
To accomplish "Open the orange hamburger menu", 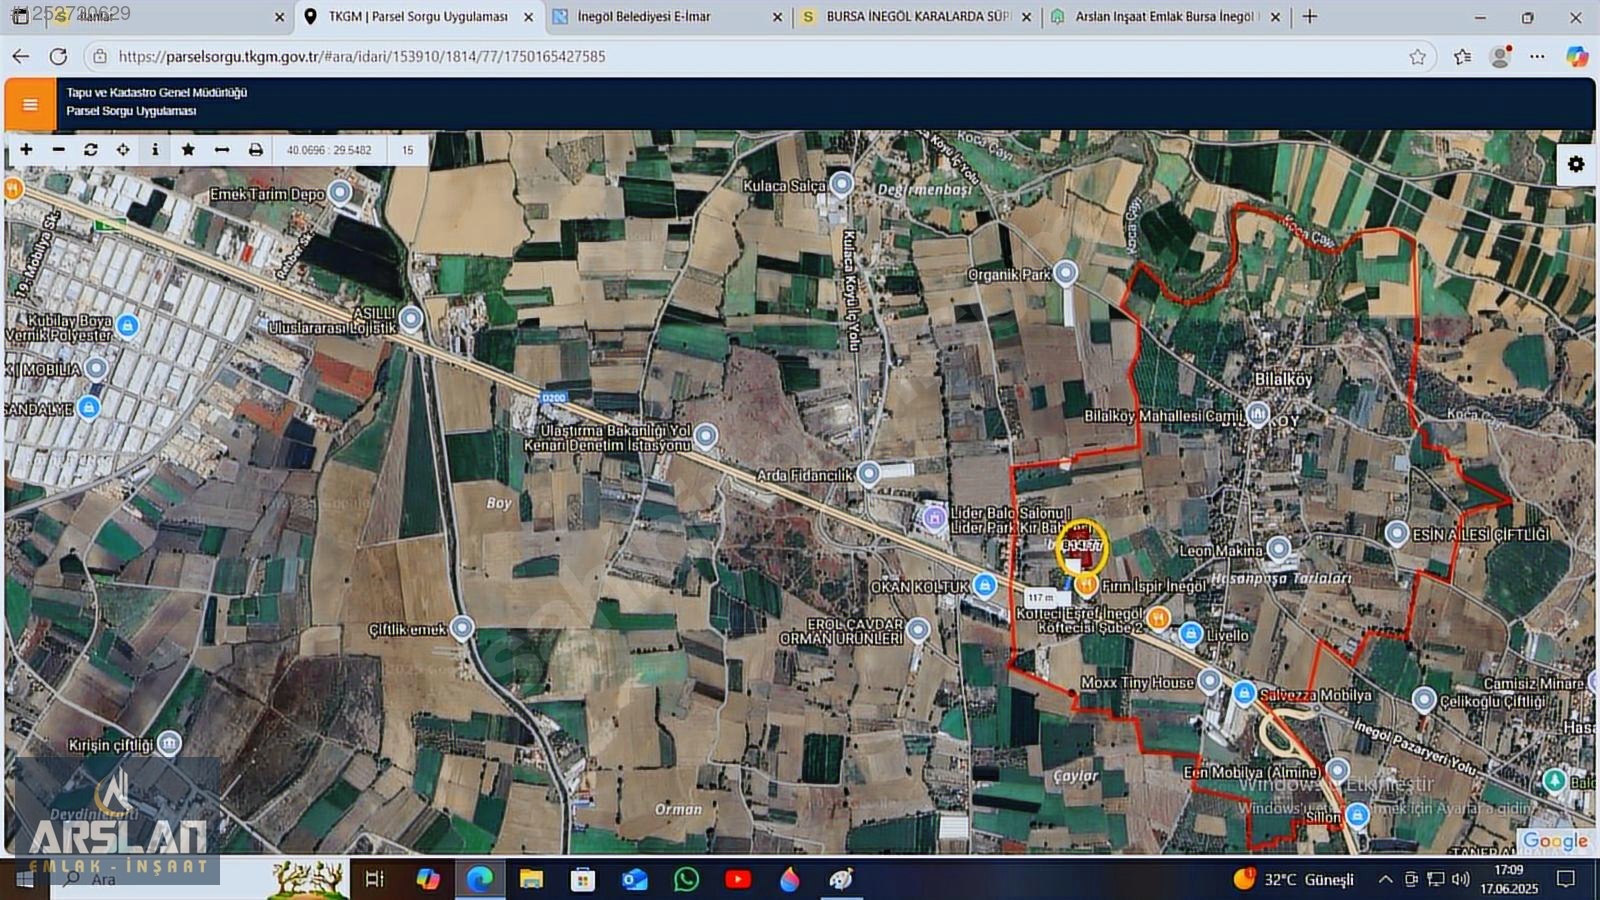I will [30, 104].
